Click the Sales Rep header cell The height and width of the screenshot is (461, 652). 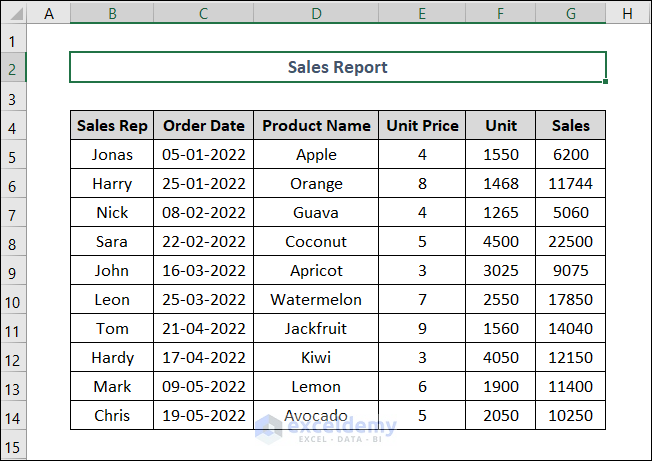click(112, 126)
